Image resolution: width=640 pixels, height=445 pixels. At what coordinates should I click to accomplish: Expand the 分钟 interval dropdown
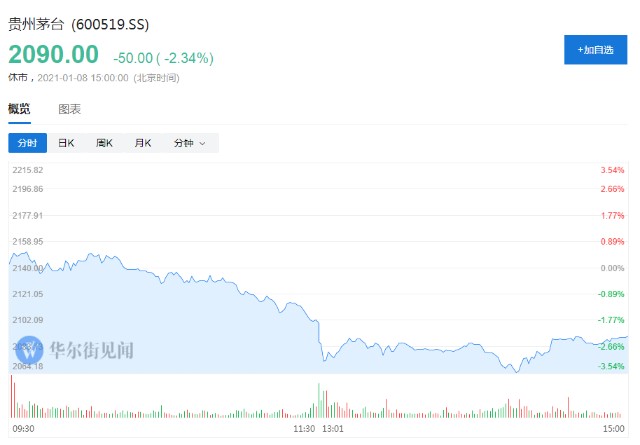click(190, 143)
